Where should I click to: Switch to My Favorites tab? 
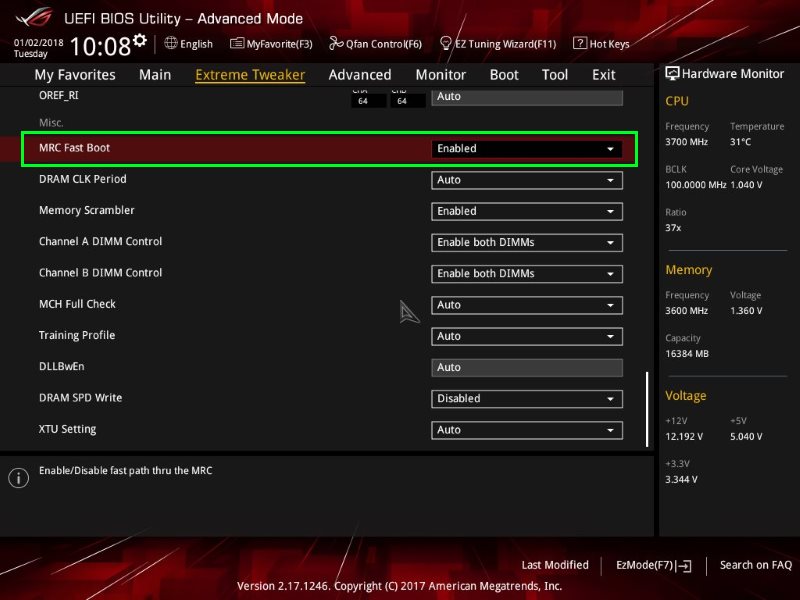[75, 75]
